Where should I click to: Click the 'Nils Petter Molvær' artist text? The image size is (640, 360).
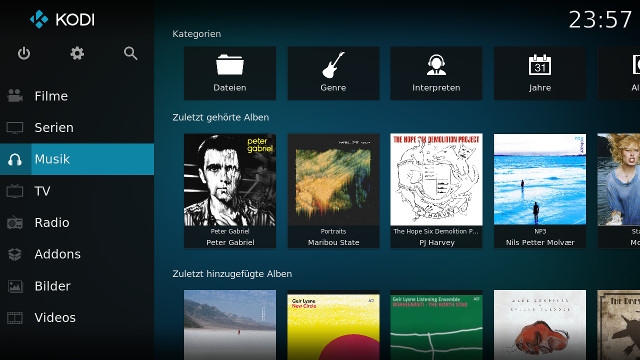540,242
